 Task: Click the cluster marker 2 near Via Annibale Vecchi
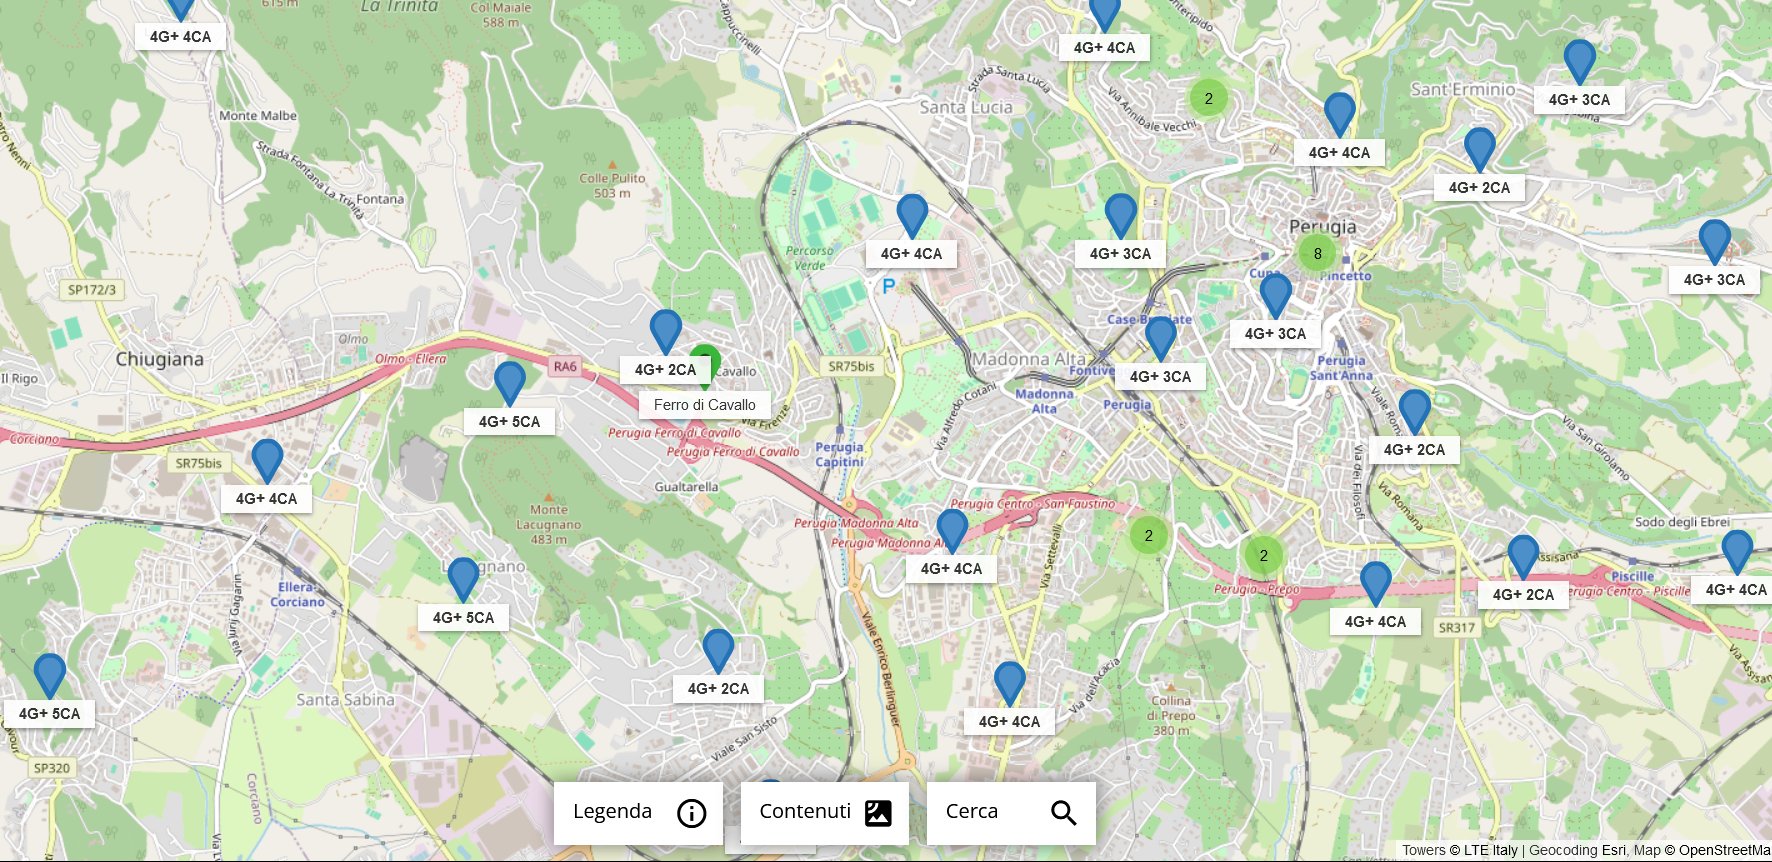point(1208,98)
